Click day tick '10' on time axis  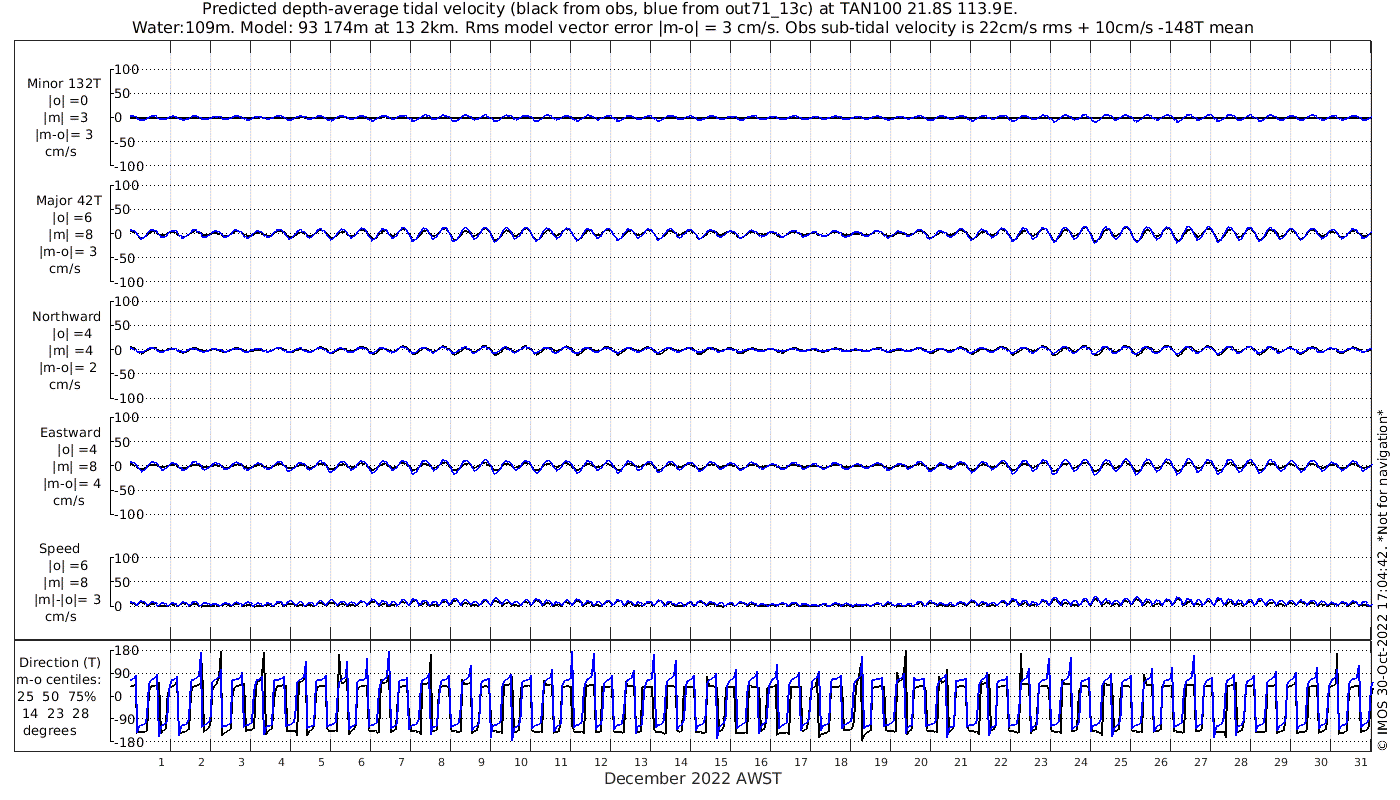tap(521, 761)
